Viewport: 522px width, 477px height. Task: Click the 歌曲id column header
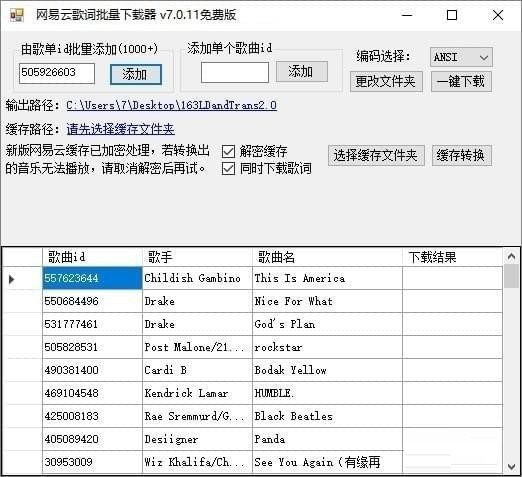(92, 257)
